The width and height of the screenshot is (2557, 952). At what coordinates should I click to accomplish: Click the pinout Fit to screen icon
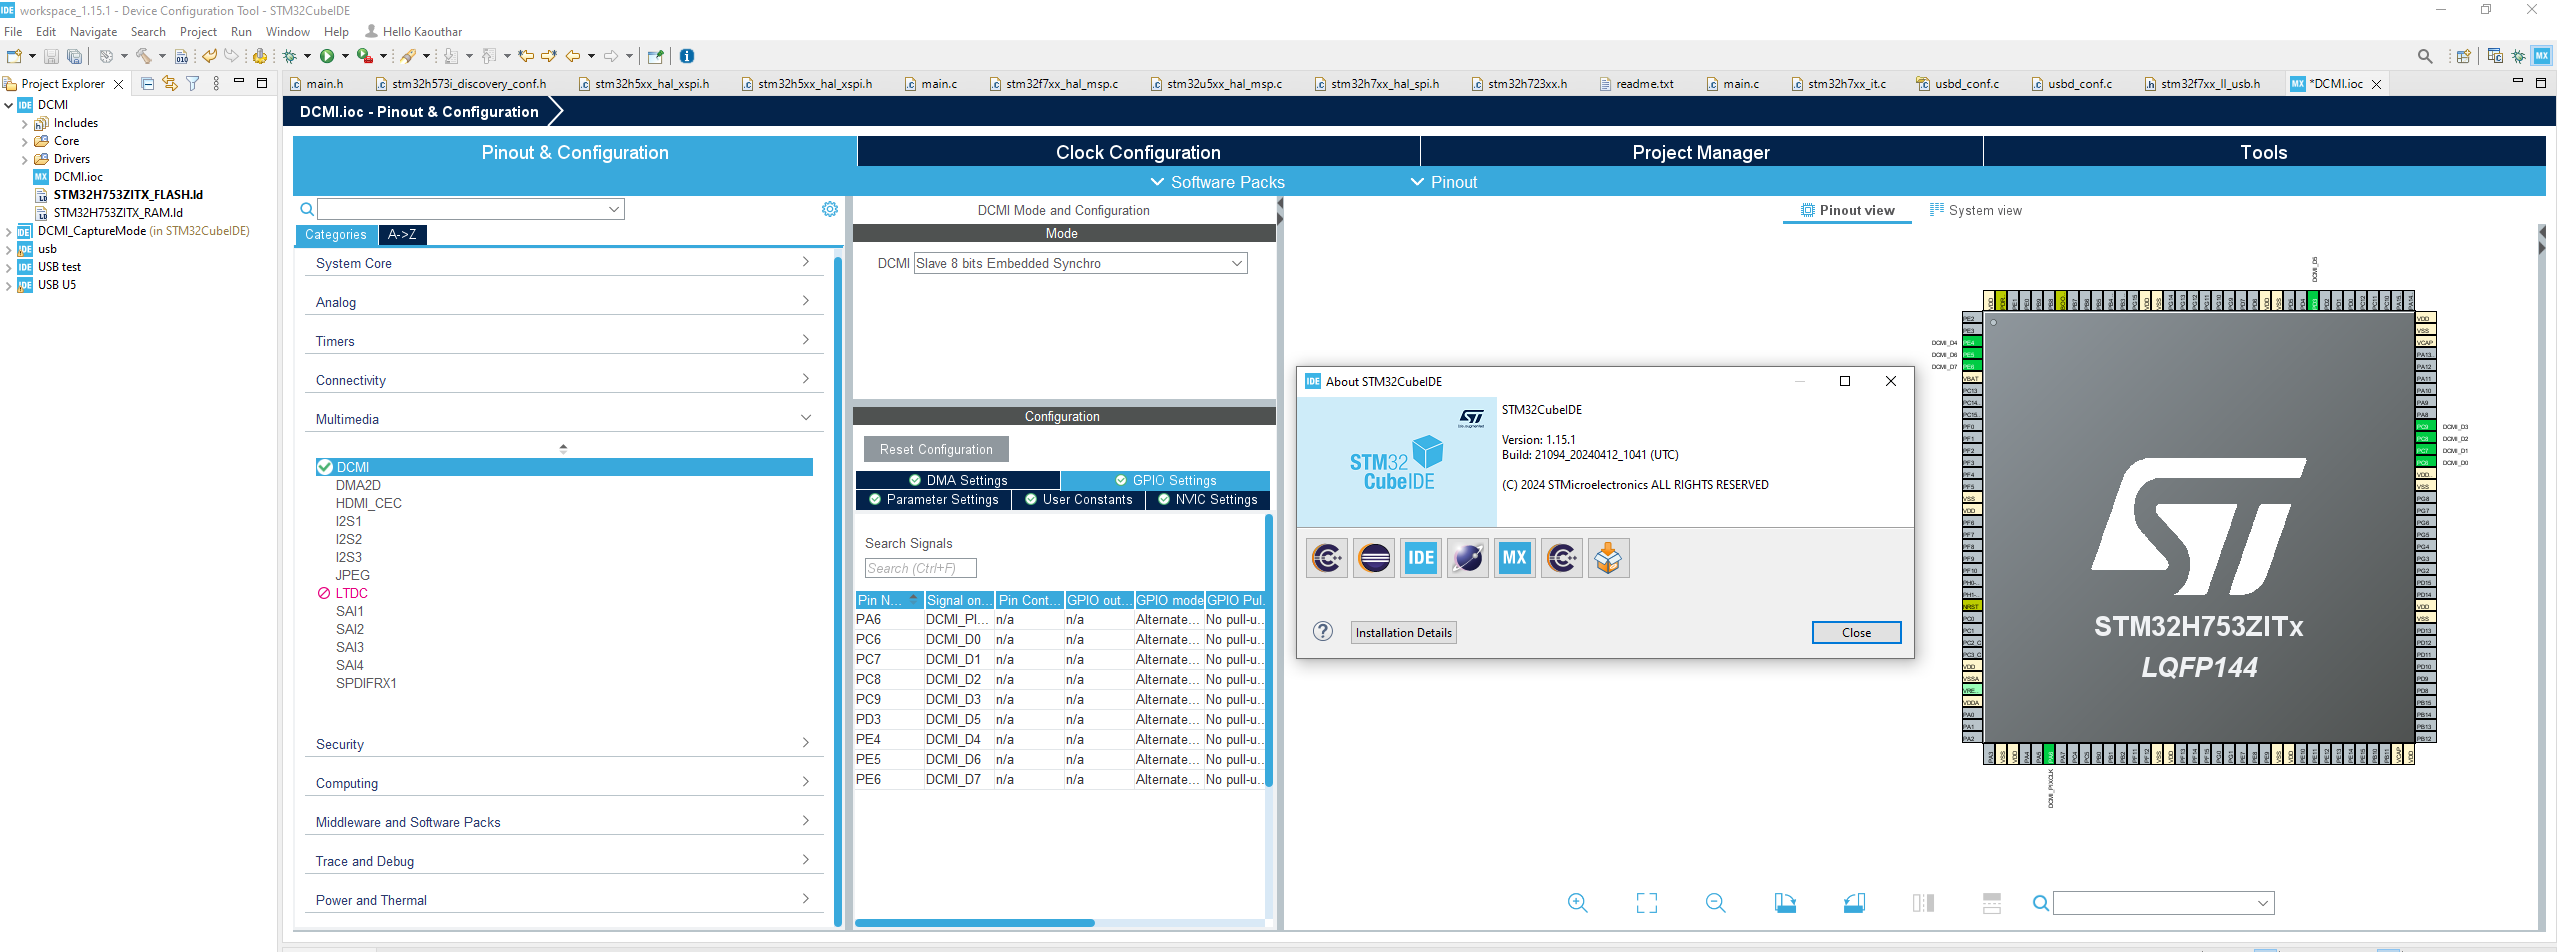1647,903
